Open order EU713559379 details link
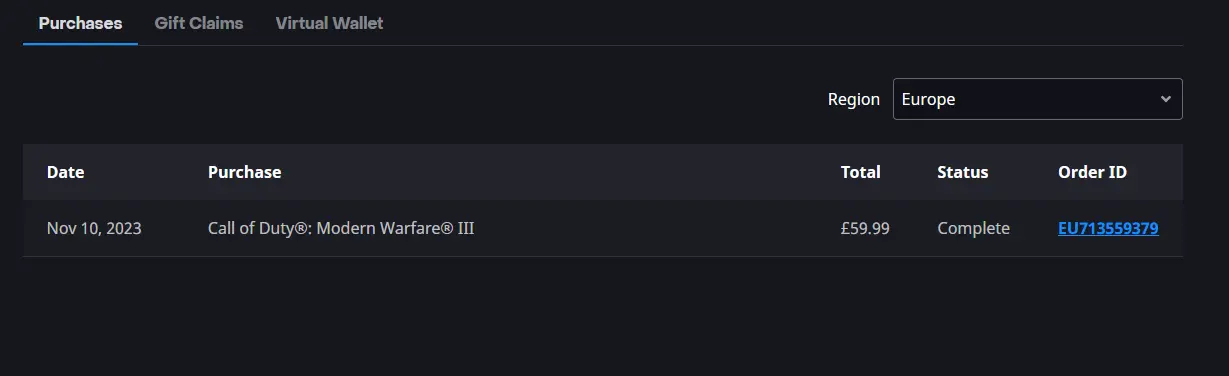 pos(1108,228)
